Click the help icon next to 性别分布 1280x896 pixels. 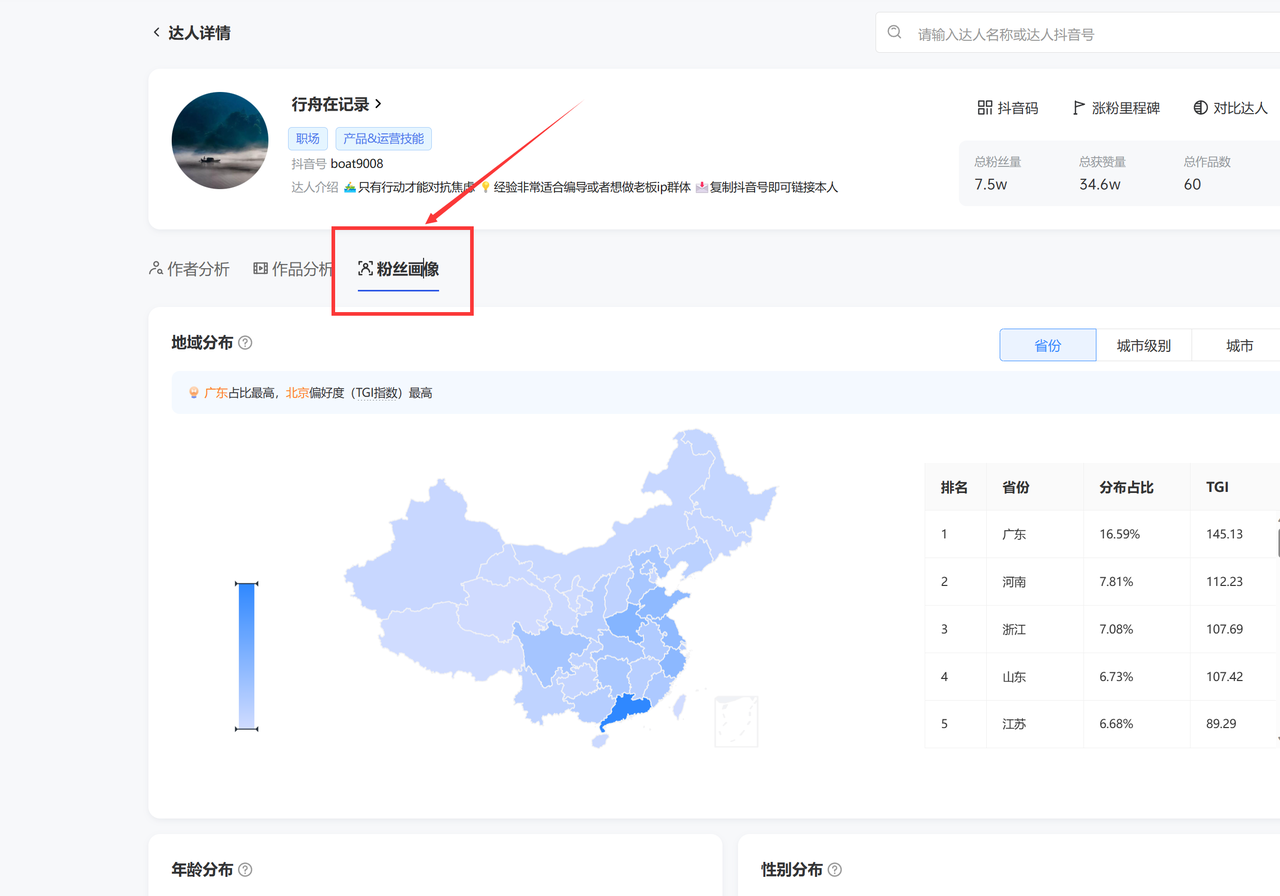(x=835, y=870)
